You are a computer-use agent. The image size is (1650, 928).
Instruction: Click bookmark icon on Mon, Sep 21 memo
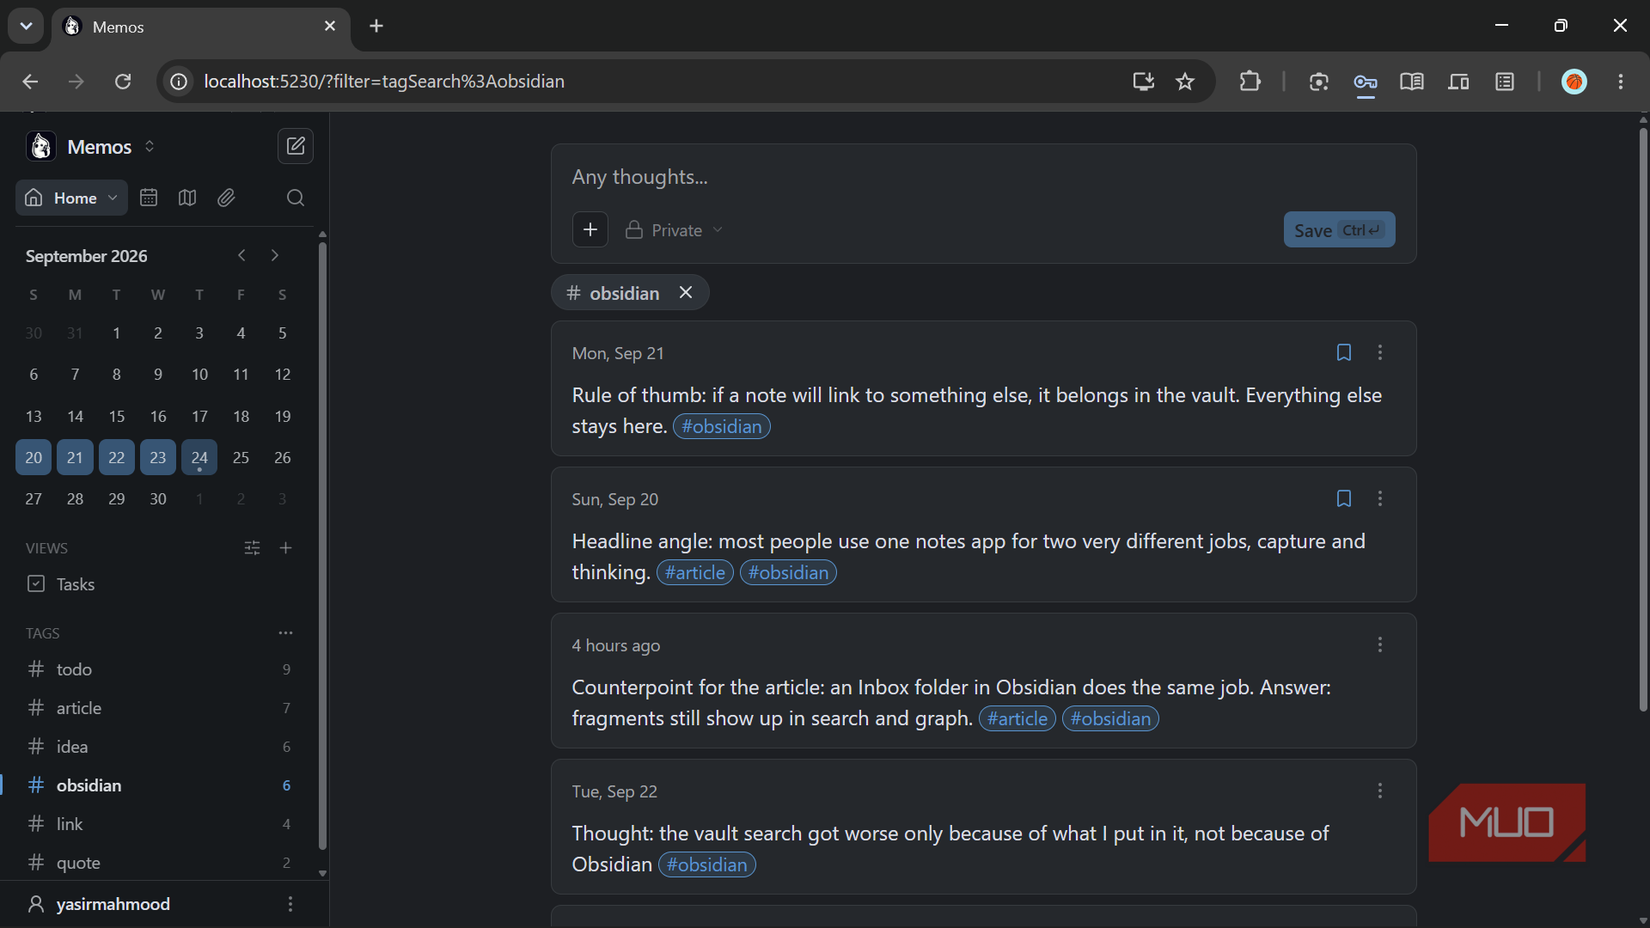click(1344, 353)
